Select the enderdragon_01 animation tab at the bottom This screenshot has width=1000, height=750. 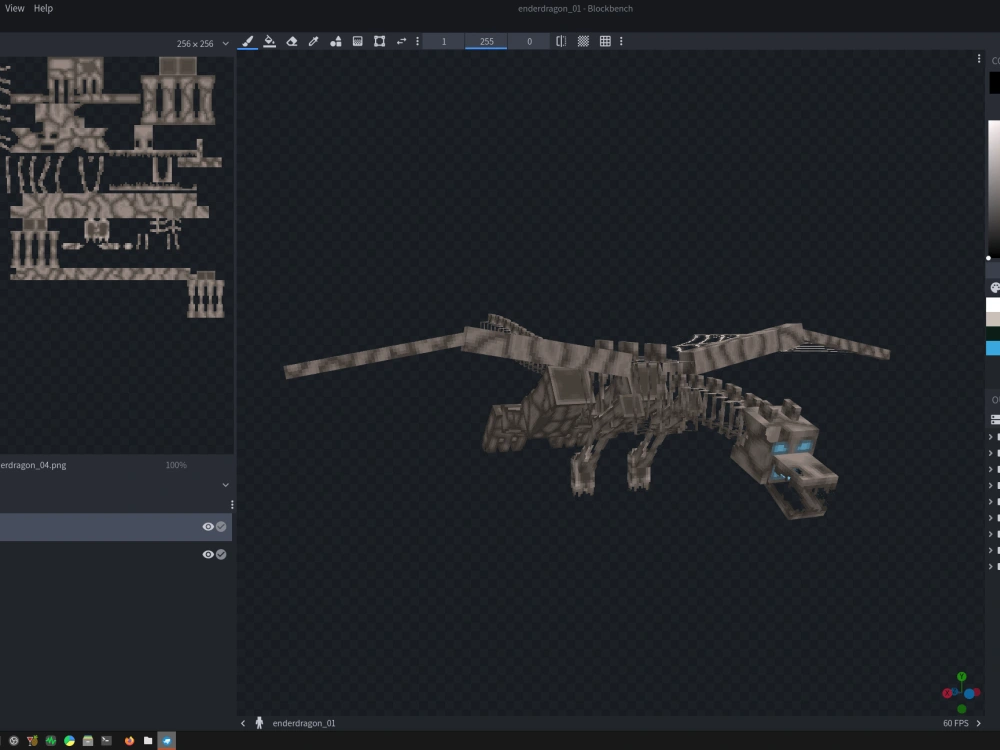click(305, 722)
